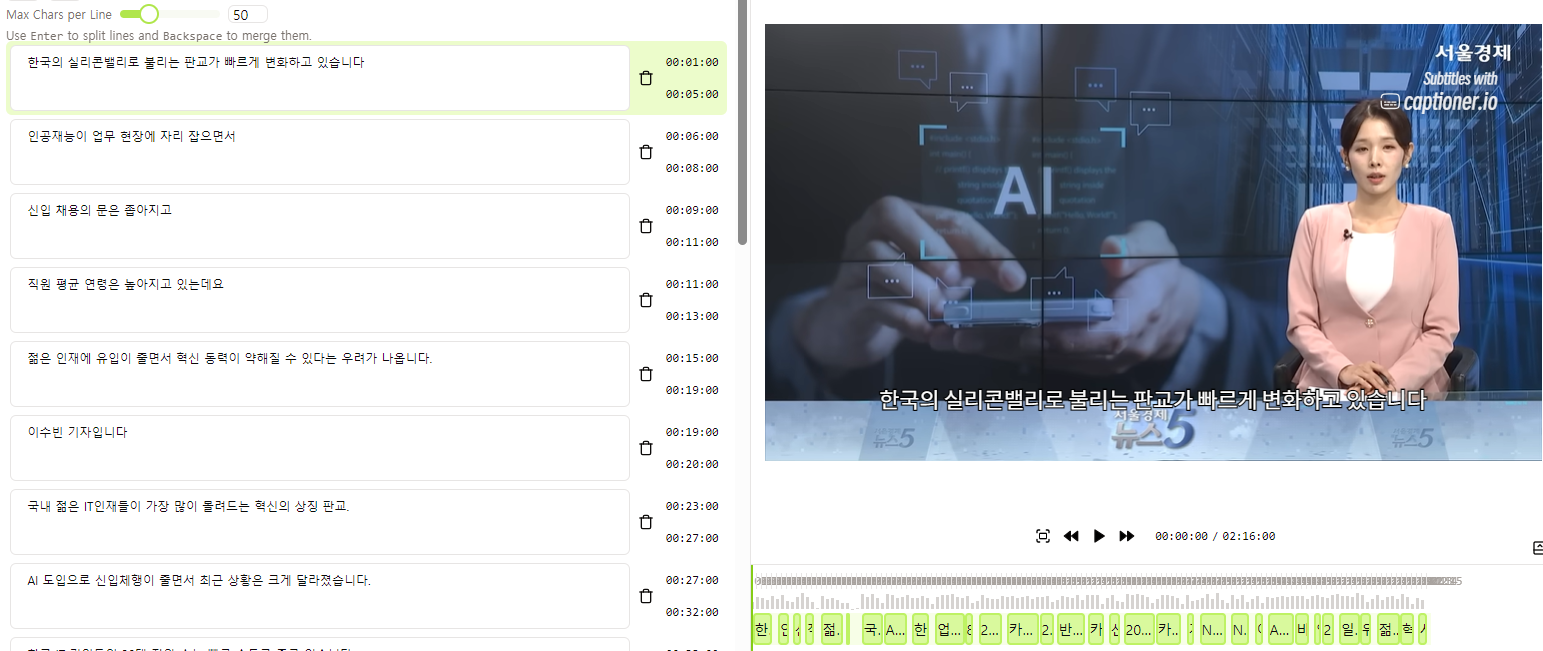Click end time 00:13:00
This screenshot has height=651, width=1543.
tap(692, 316)
